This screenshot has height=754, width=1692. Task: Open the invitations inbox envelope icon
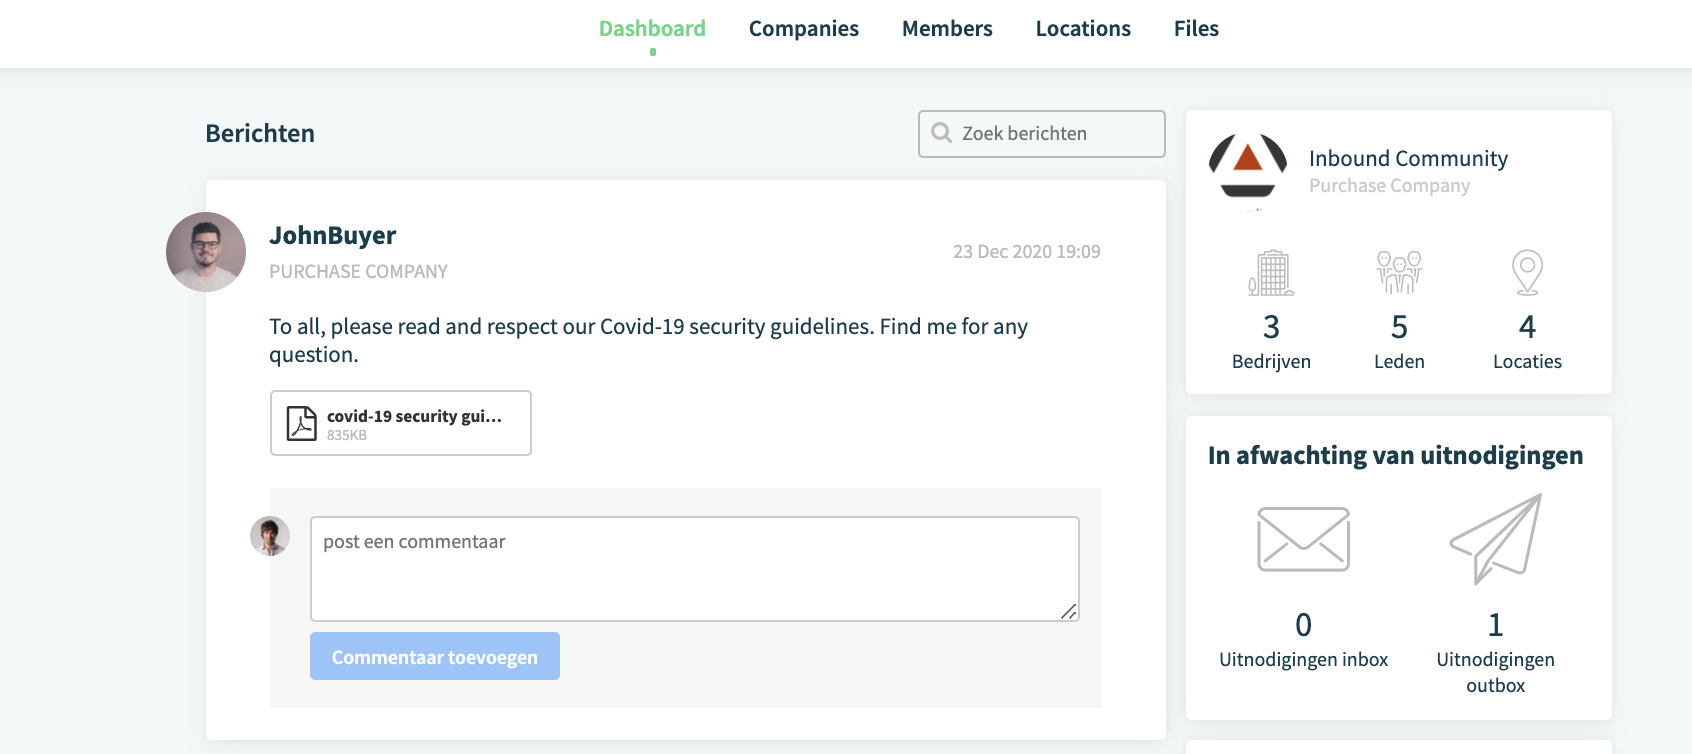click(x=1303, y=539)
